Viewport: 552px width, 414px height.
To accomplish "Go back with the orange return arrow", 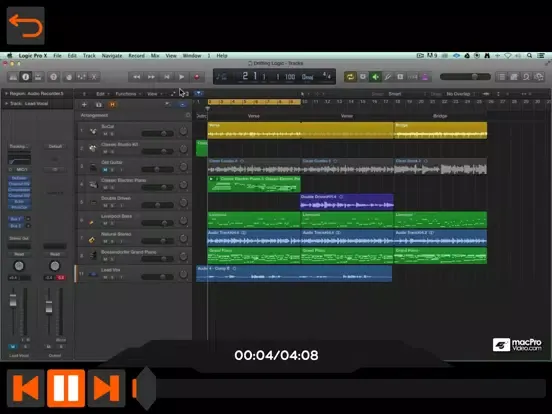I will (26, 26).
